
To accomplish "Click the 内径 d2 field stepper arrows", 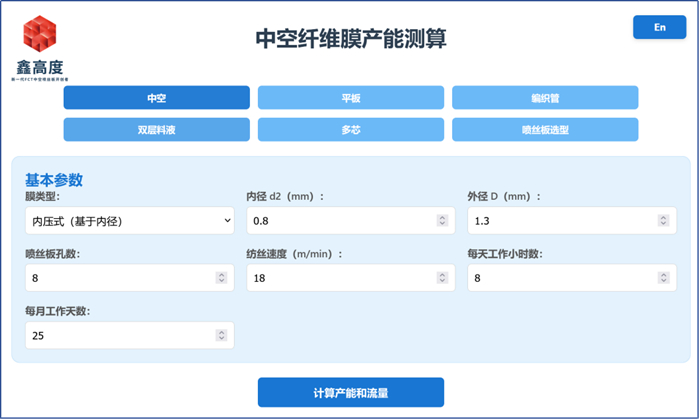I will [x=442, y=220].
